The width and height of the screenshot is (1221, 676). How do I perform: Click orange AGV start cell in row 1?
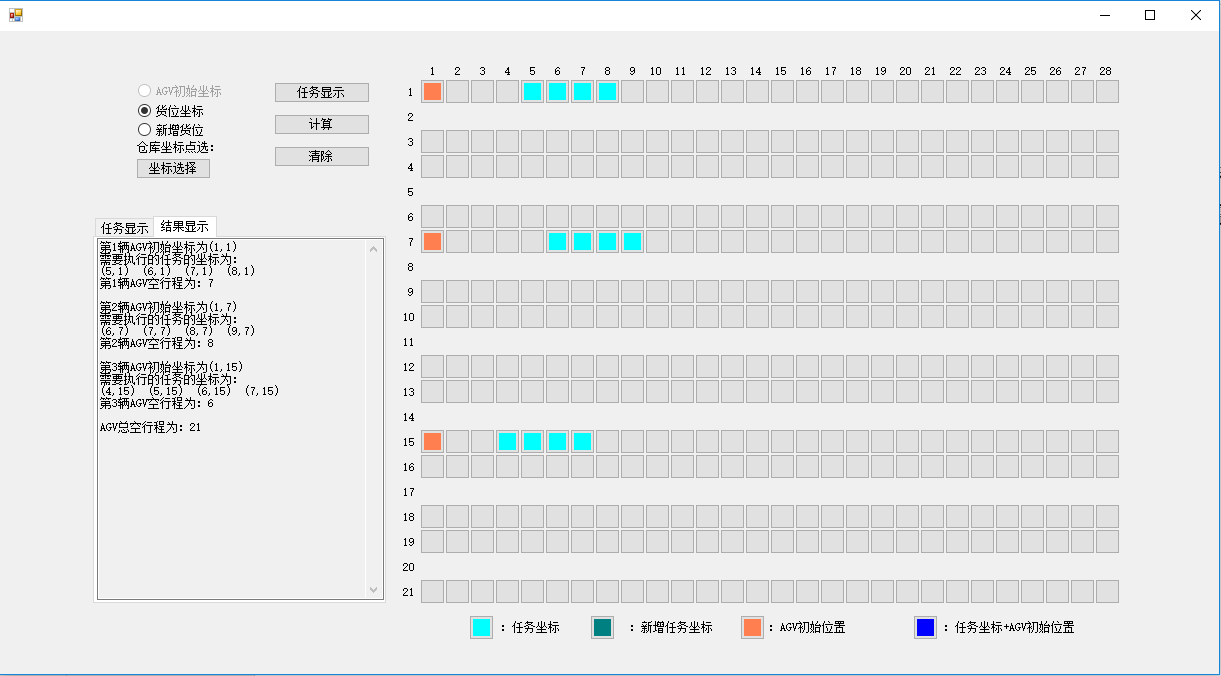(432, 91)
